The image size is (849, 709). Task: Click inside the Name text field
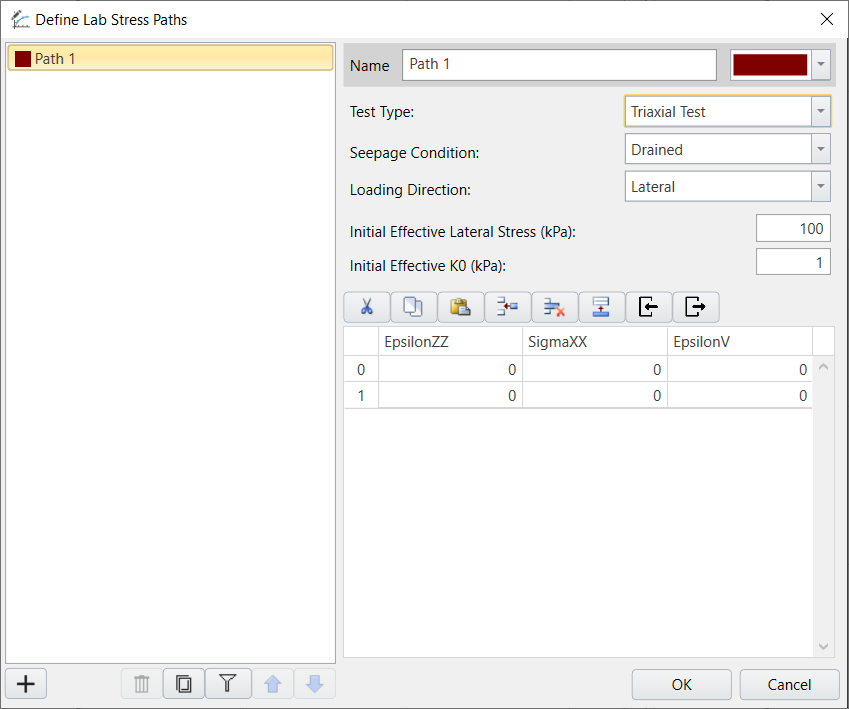(x=558, y=64)
